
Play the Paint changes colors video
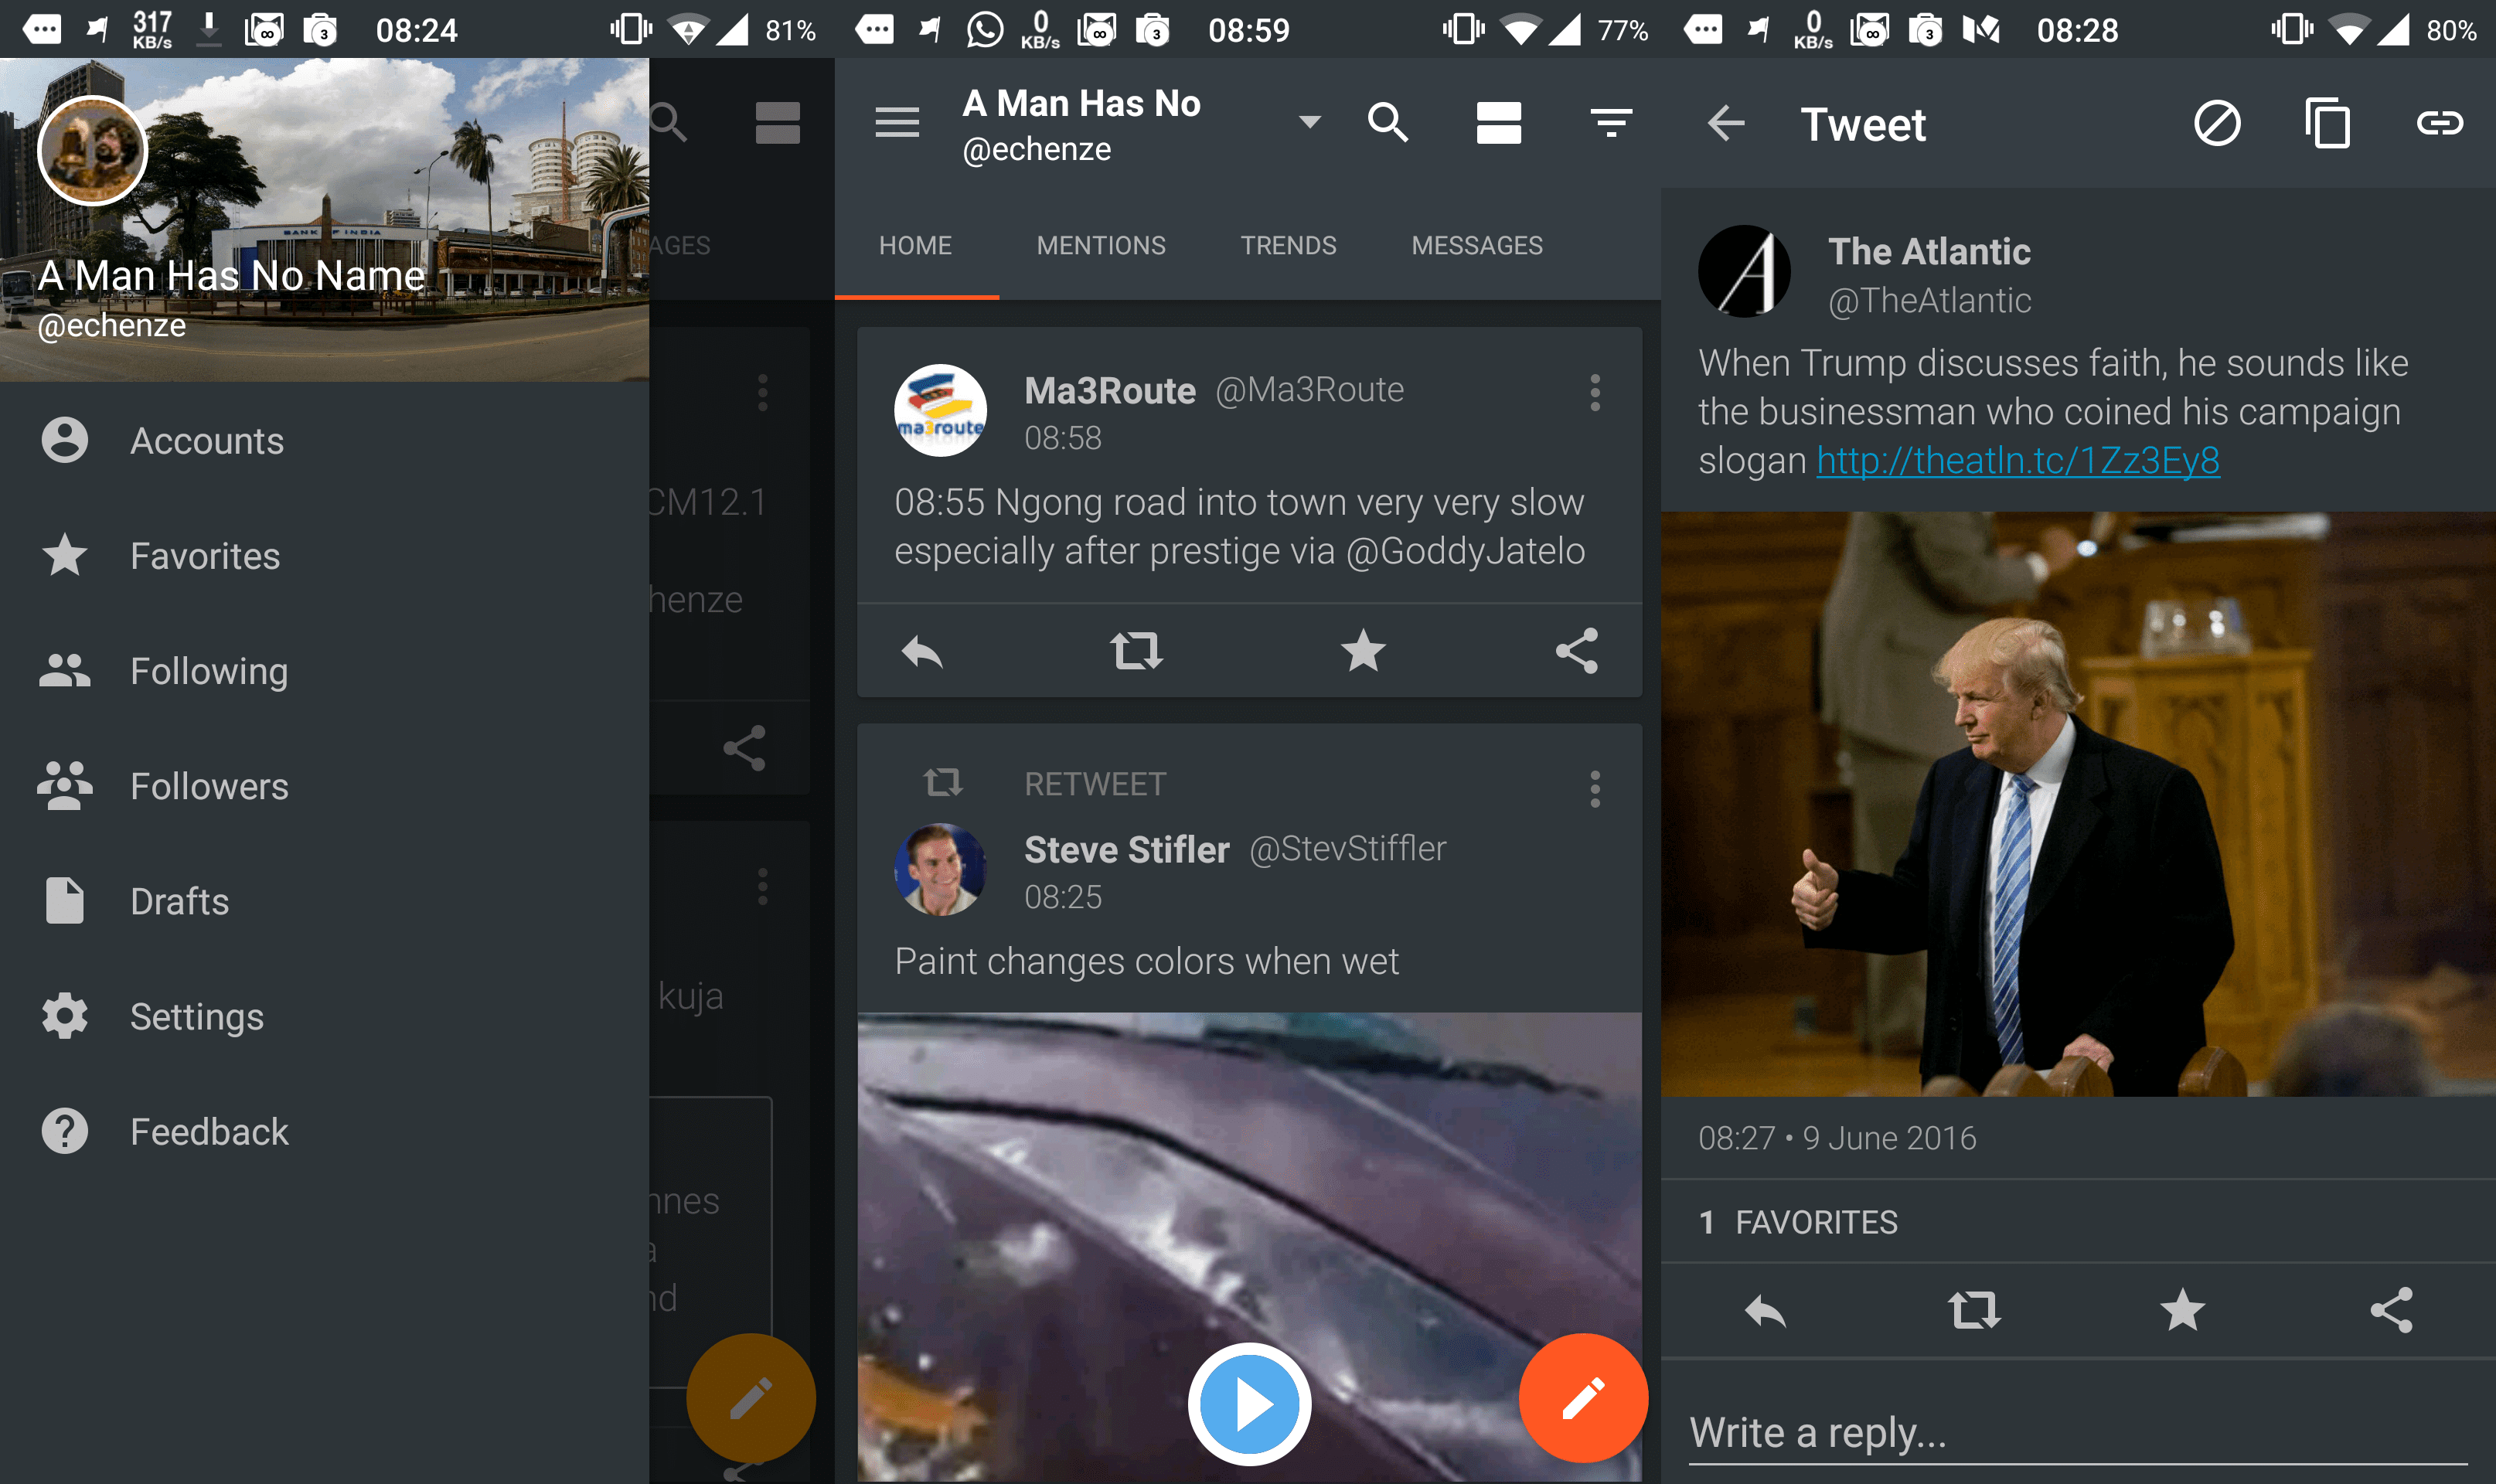point(1249,1404)
